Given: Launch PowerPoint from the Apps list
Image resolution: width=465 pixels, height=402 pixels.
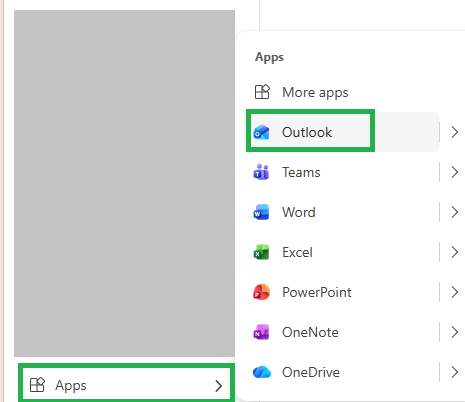Looking at the screenshot, I should click(343, 292).
